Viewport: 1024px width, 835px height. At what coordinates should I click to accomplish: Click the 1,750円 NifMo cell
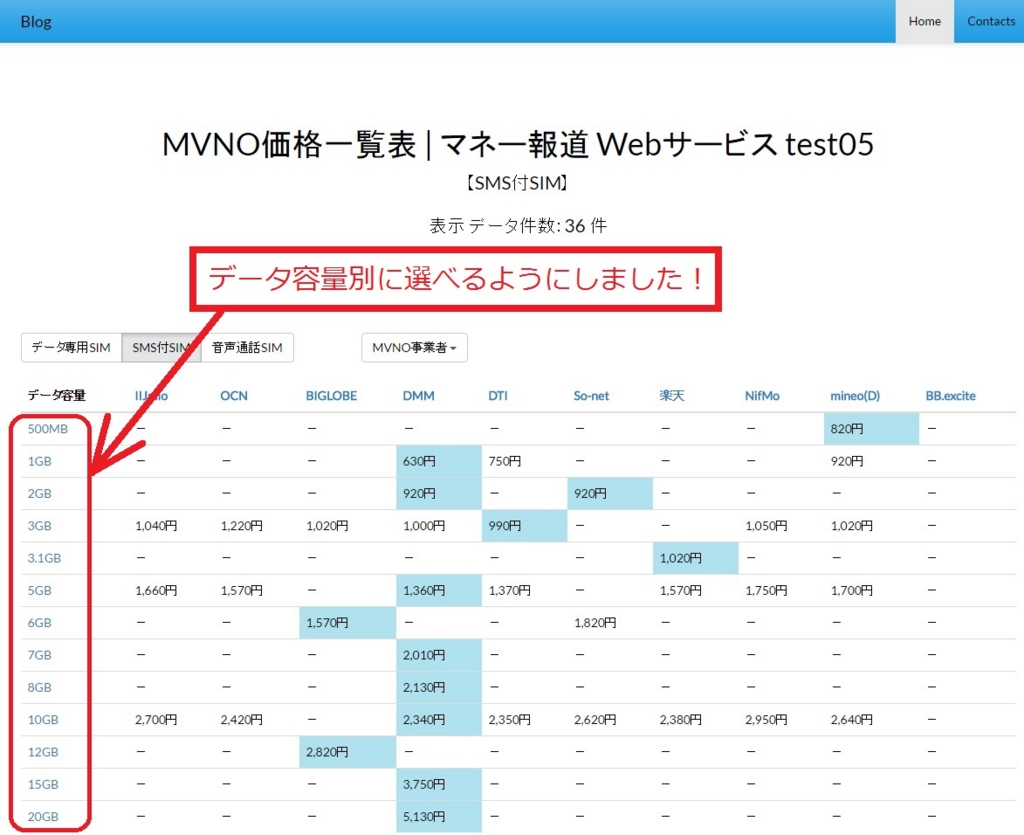click(781, 591)
